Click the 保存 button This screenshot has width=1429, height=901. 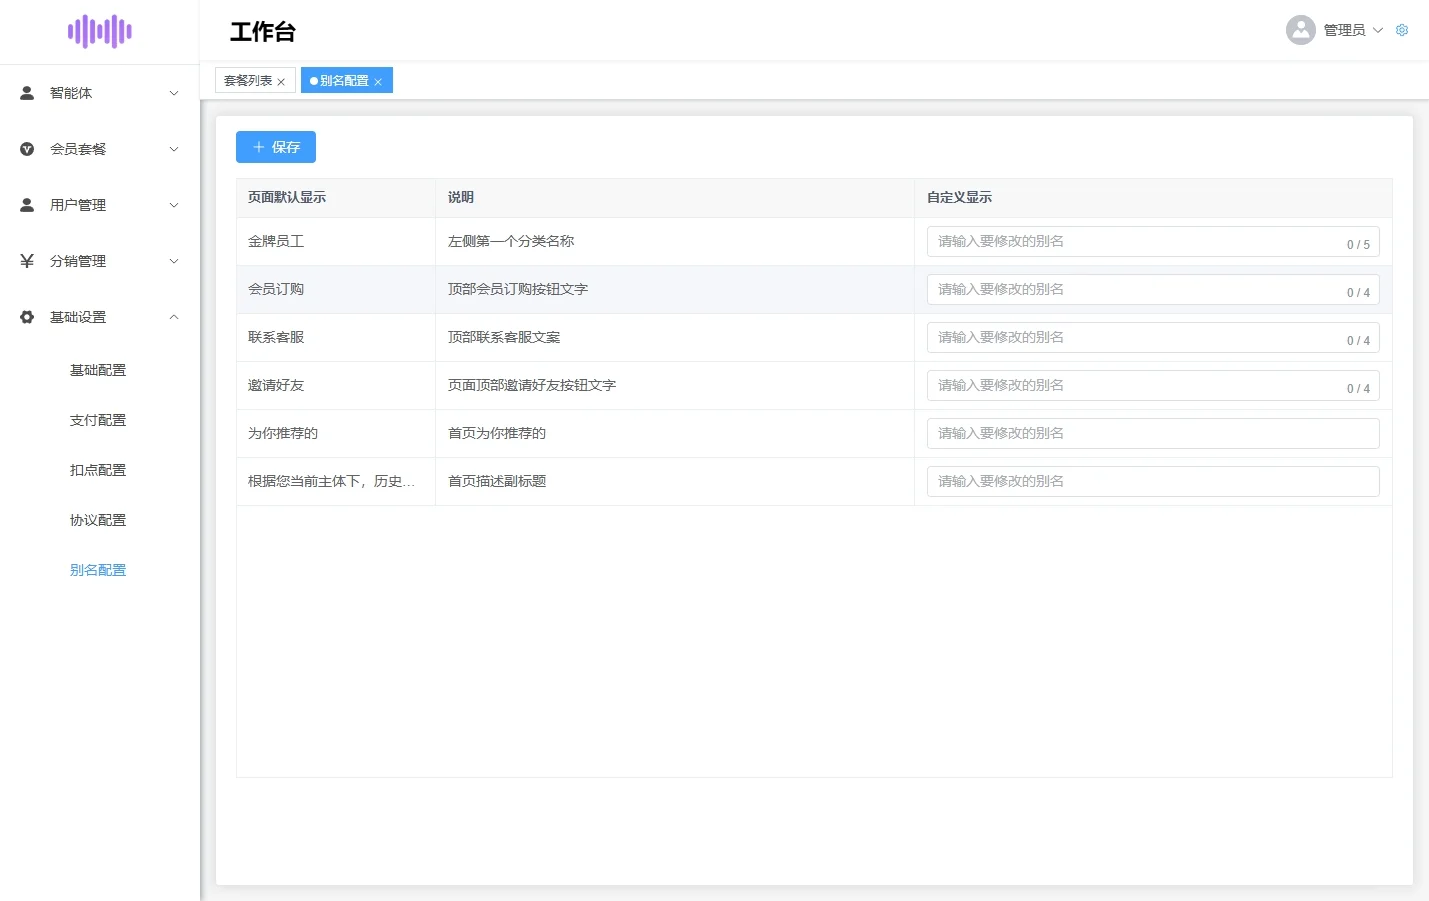276,147
